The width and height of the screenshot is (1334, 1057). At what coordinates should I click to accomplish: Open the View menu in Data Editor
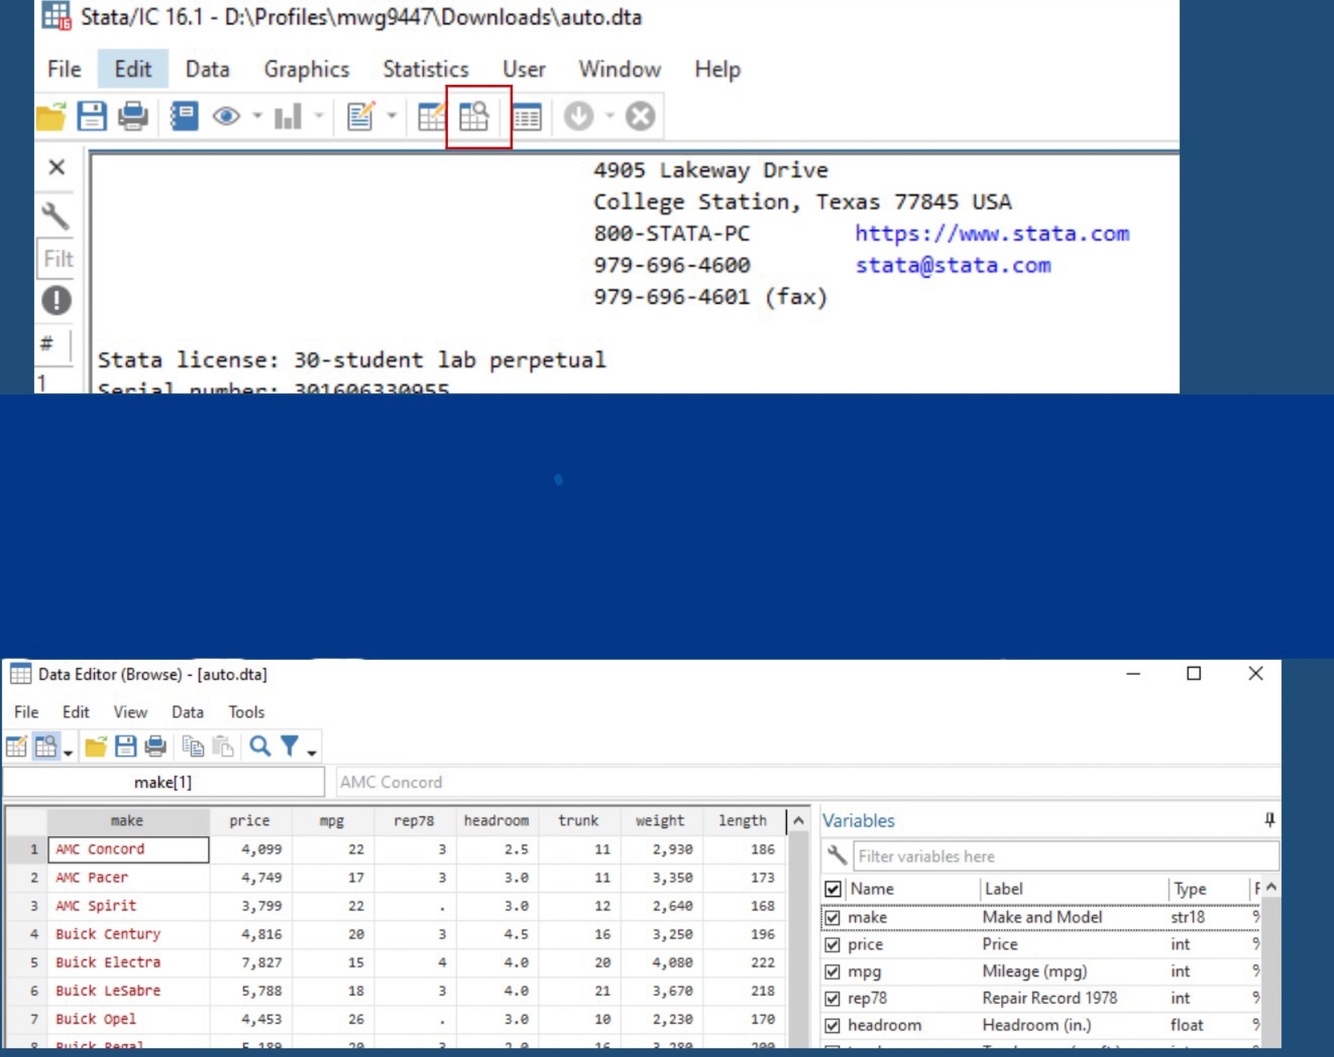[x=130, y=712]
